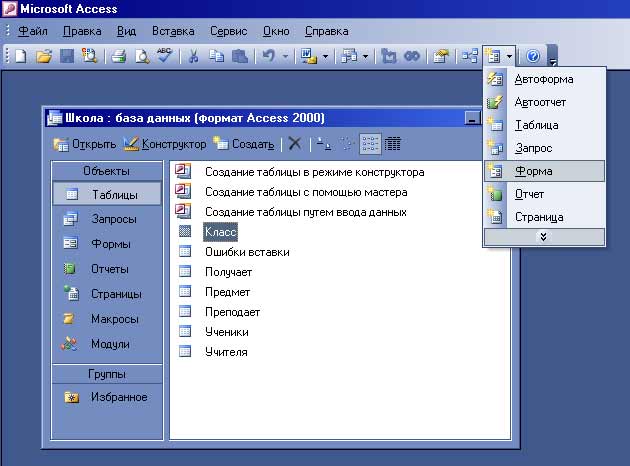Switch to Large Icons view
The height and width of the screenshot is (466, 630).
tap(324, 143)
